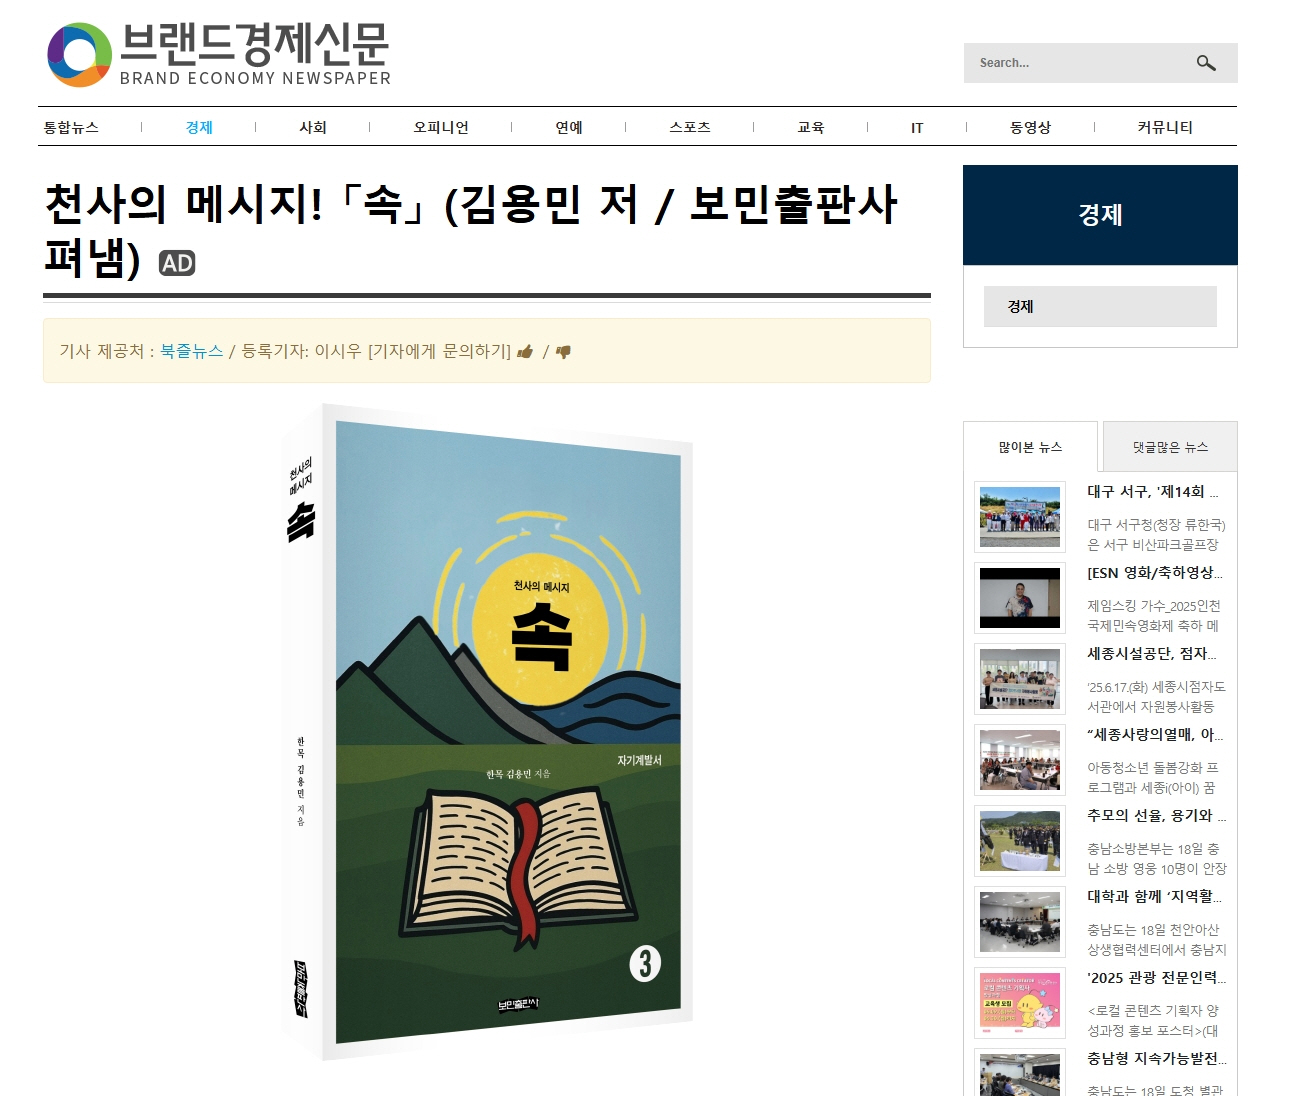Select the 경제 sidebar category item
Screen dimensions: 1298x1096
point(1100,306)
